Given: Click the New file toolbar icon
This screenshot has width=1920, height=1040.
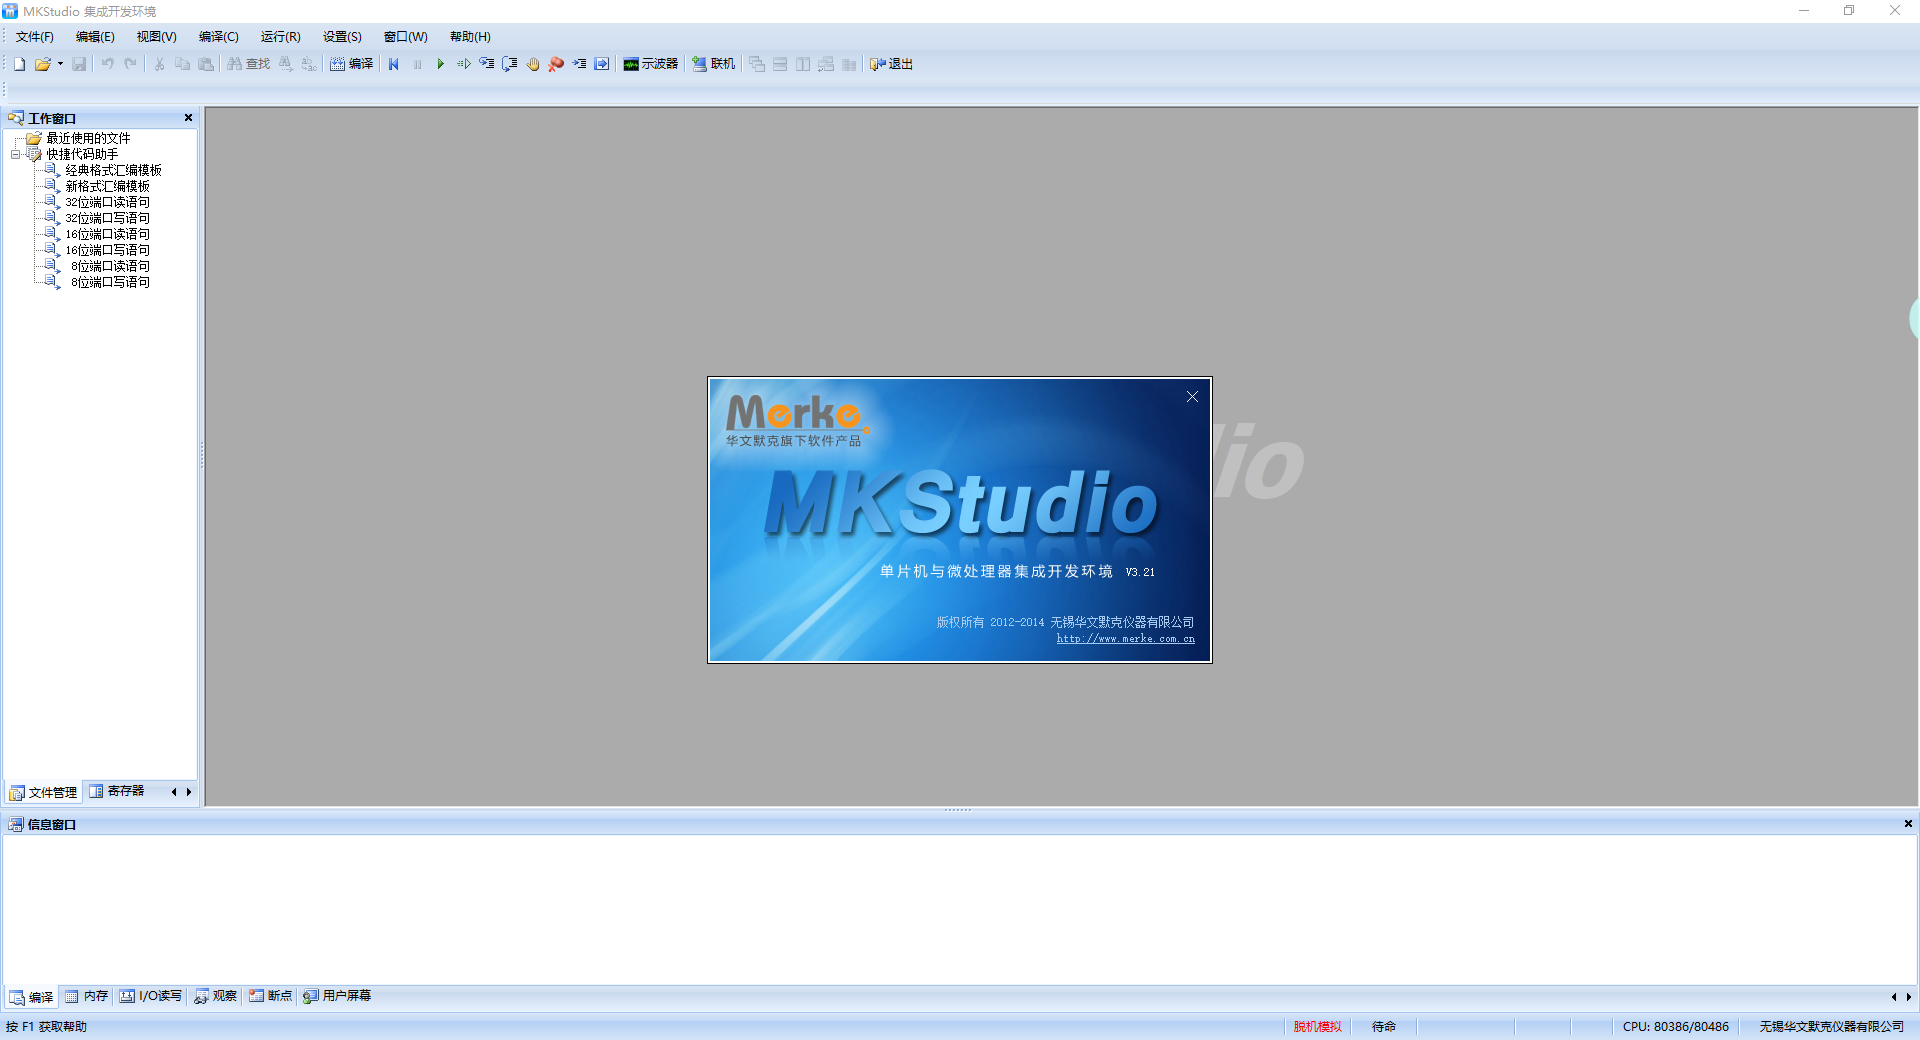Looking at the screenshot, I should [x=19, y=64].
